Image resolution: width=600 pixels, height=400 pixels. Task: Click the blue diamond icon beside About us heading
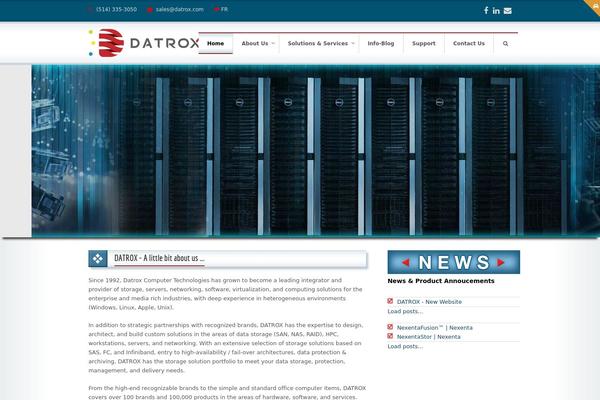click(x=98, y=259)
